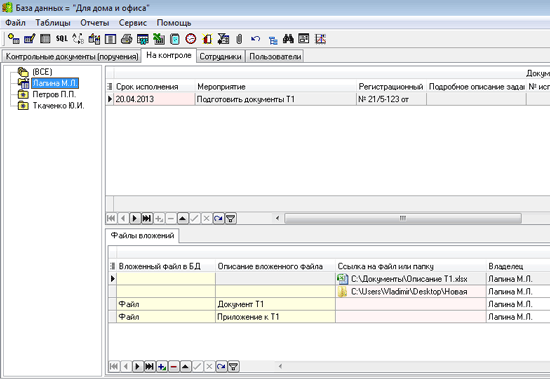550x379 pixels.
Task: Click the A-Z sort toolbar icon
Action: coord(78,39)
